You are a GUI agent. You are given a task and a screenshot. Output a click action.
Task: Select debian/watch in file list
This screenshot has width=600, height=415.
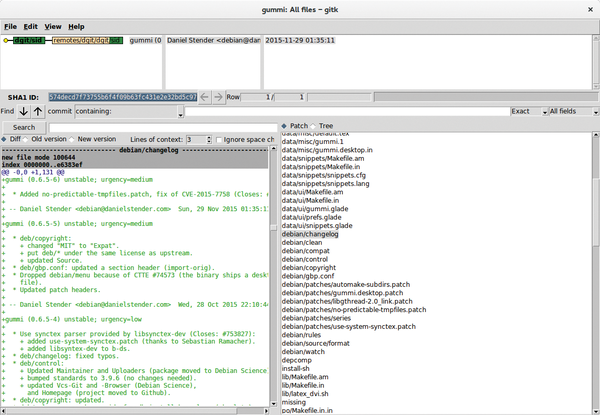tap(303, 352)
